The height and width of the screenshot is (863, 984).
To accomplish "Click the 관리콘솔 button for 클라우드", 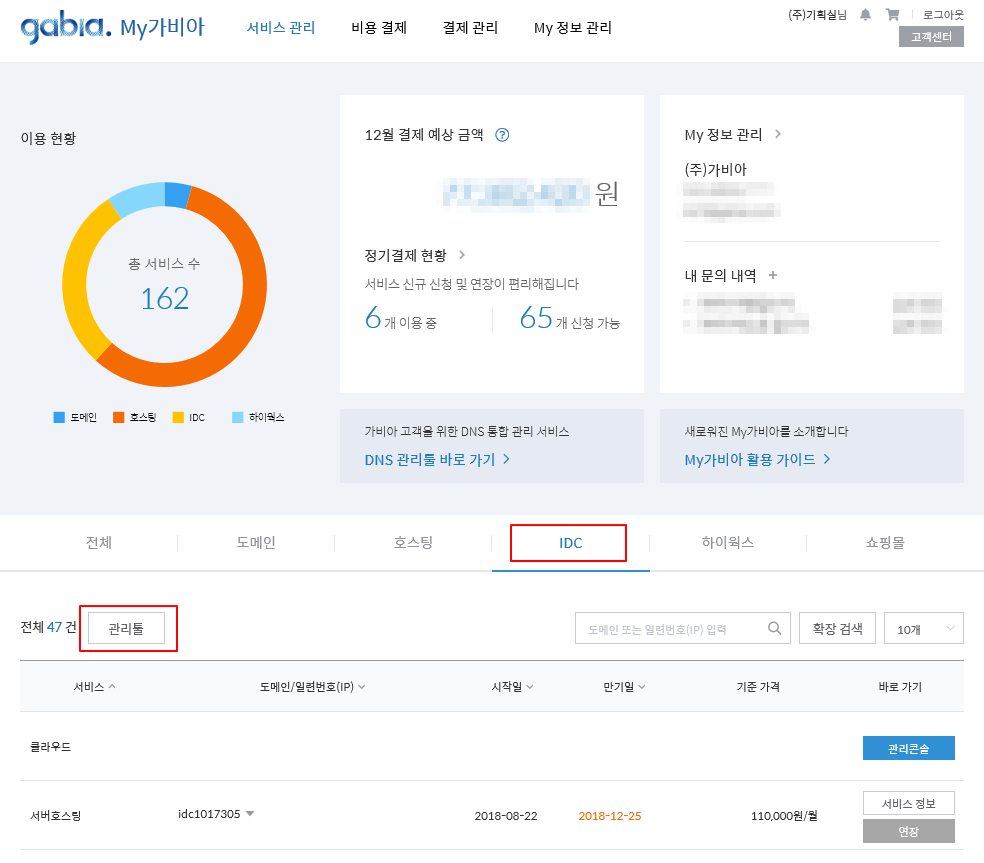I will tap(909, 748).
